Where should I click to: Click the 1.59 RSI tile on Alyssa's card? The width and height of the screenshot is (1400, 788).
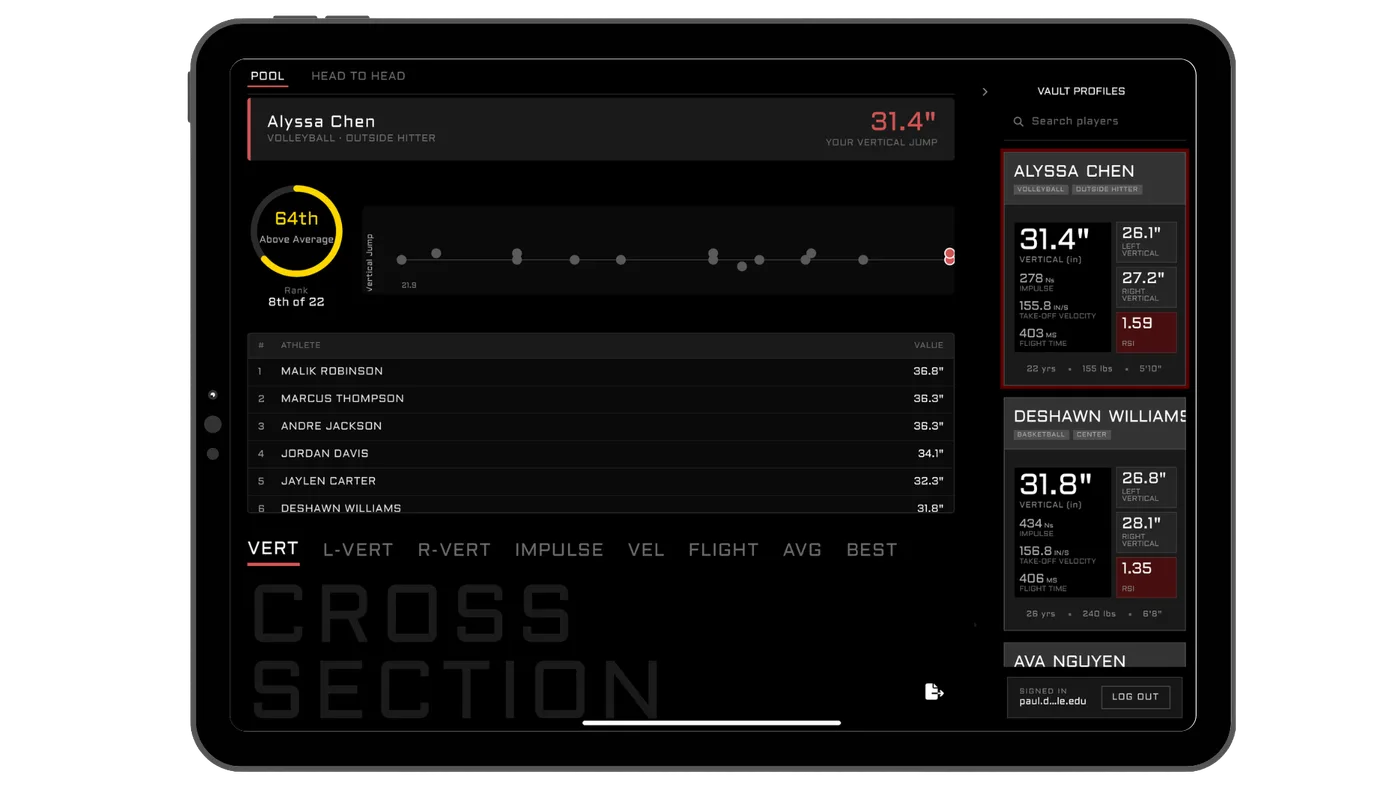tap(1146, 332)
